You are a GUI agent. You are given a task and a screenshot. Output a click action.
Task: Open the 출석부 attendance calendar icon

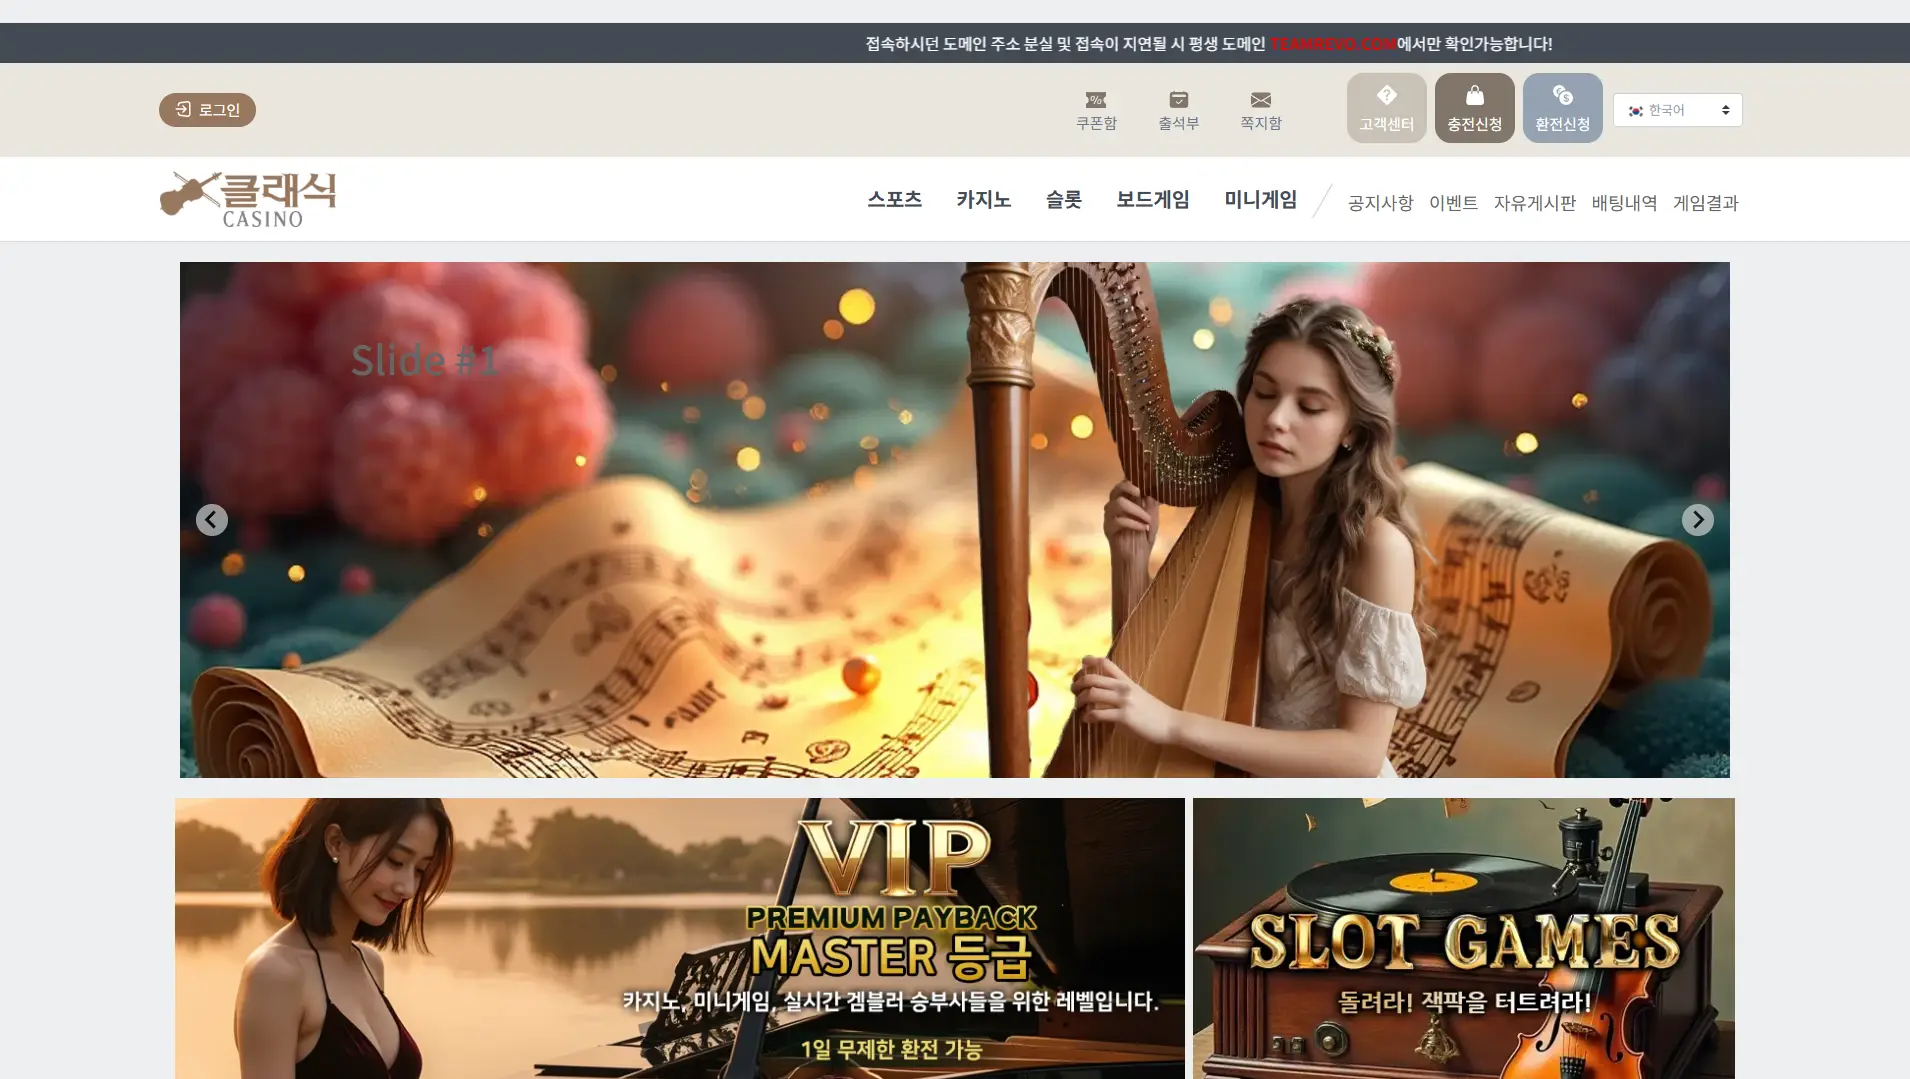[1178, 100]
